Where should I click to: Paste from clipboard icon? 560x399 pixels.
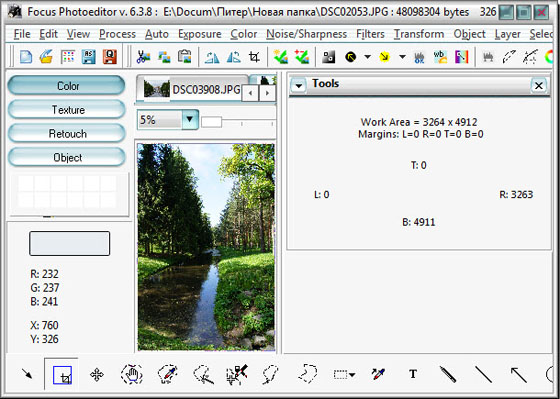184,57
